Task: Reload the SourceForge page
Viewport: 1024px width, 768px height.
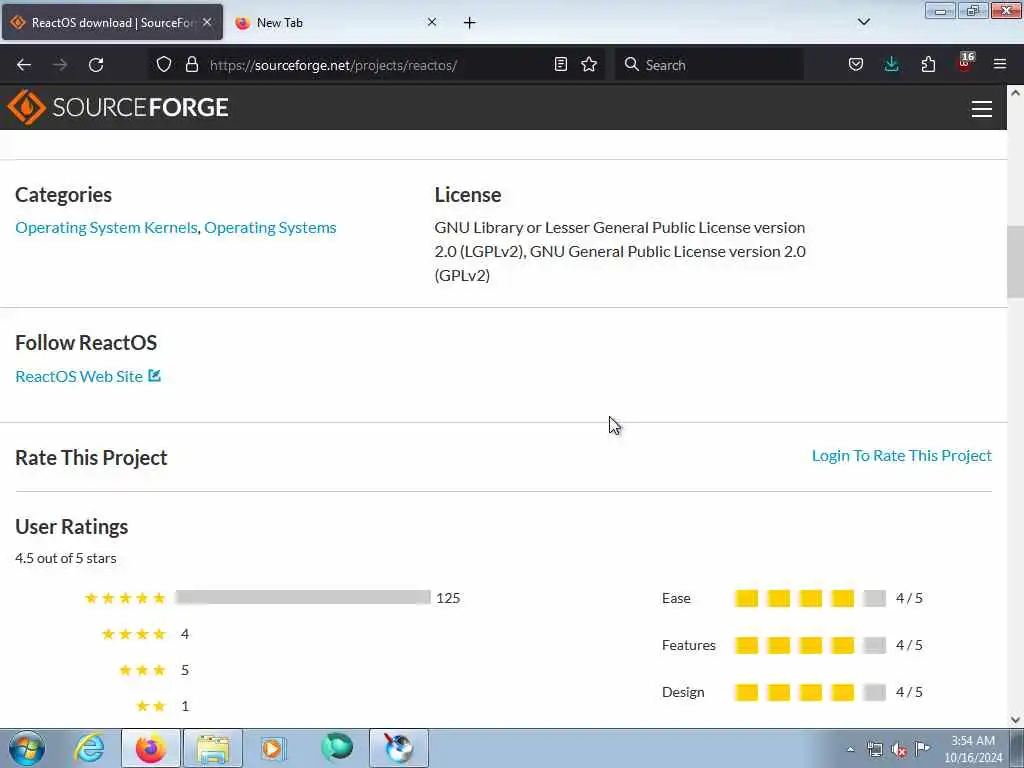Action: pyautogui.click(x=96, y=65)
